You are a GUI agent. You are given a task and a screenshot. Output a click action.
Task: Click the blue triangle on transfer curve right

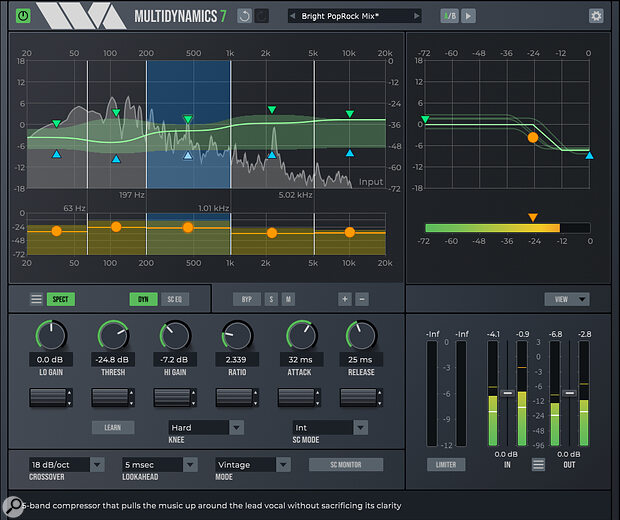[590, 155]
